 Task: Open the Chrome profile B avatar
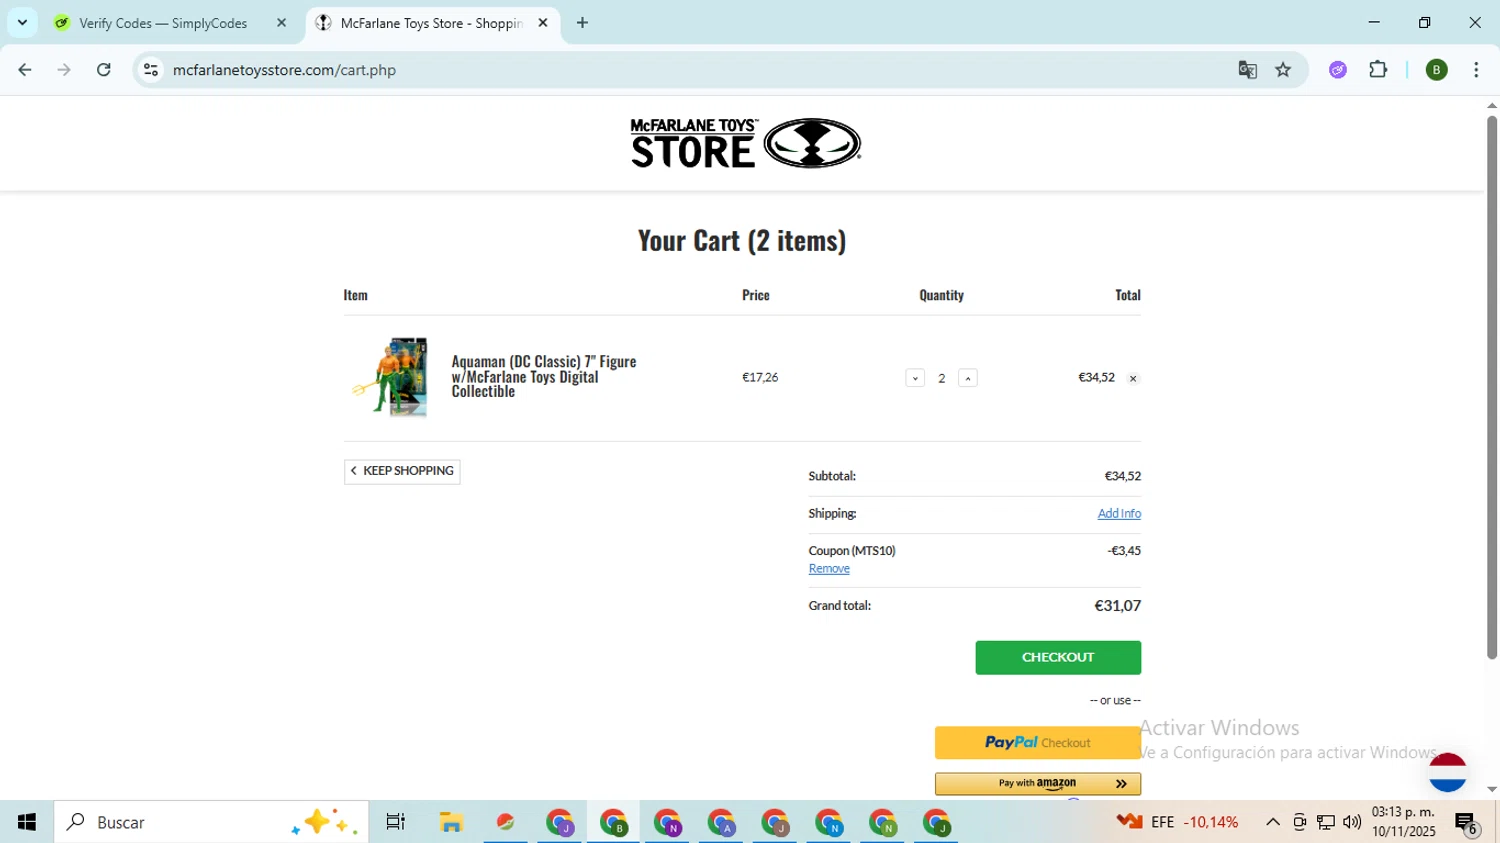click(1437, 70)
